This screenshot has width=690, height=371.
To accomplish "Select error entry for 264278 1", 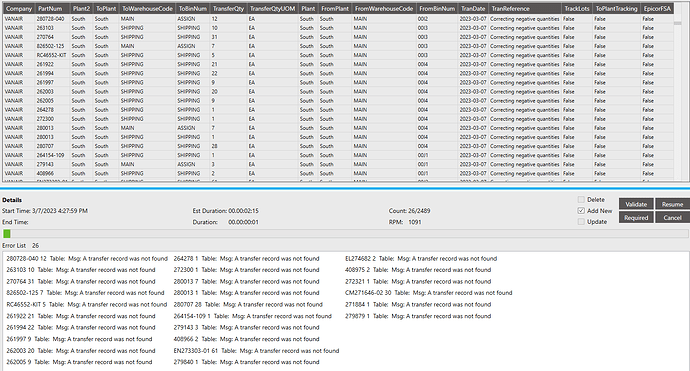I will pos(246,258).
